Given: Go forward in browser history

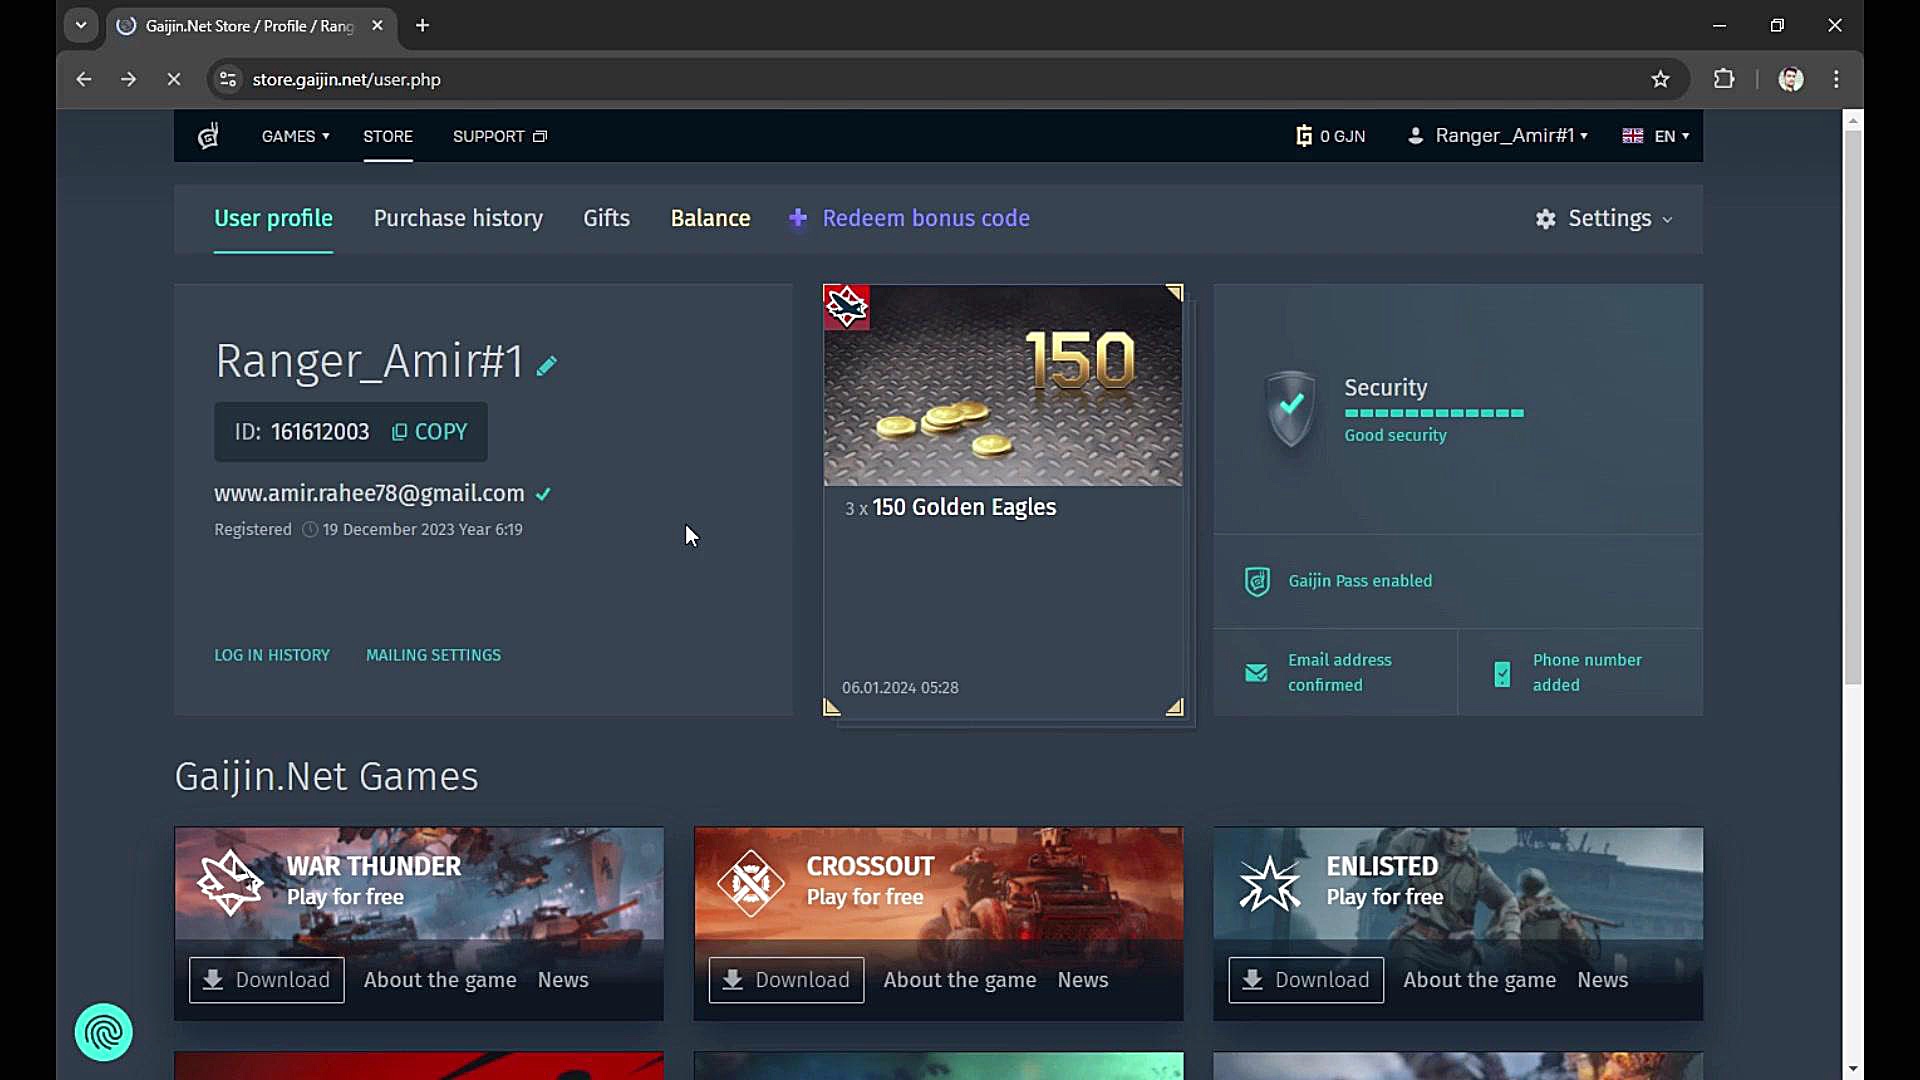Looking at the screenshot, I should point(128,79).
